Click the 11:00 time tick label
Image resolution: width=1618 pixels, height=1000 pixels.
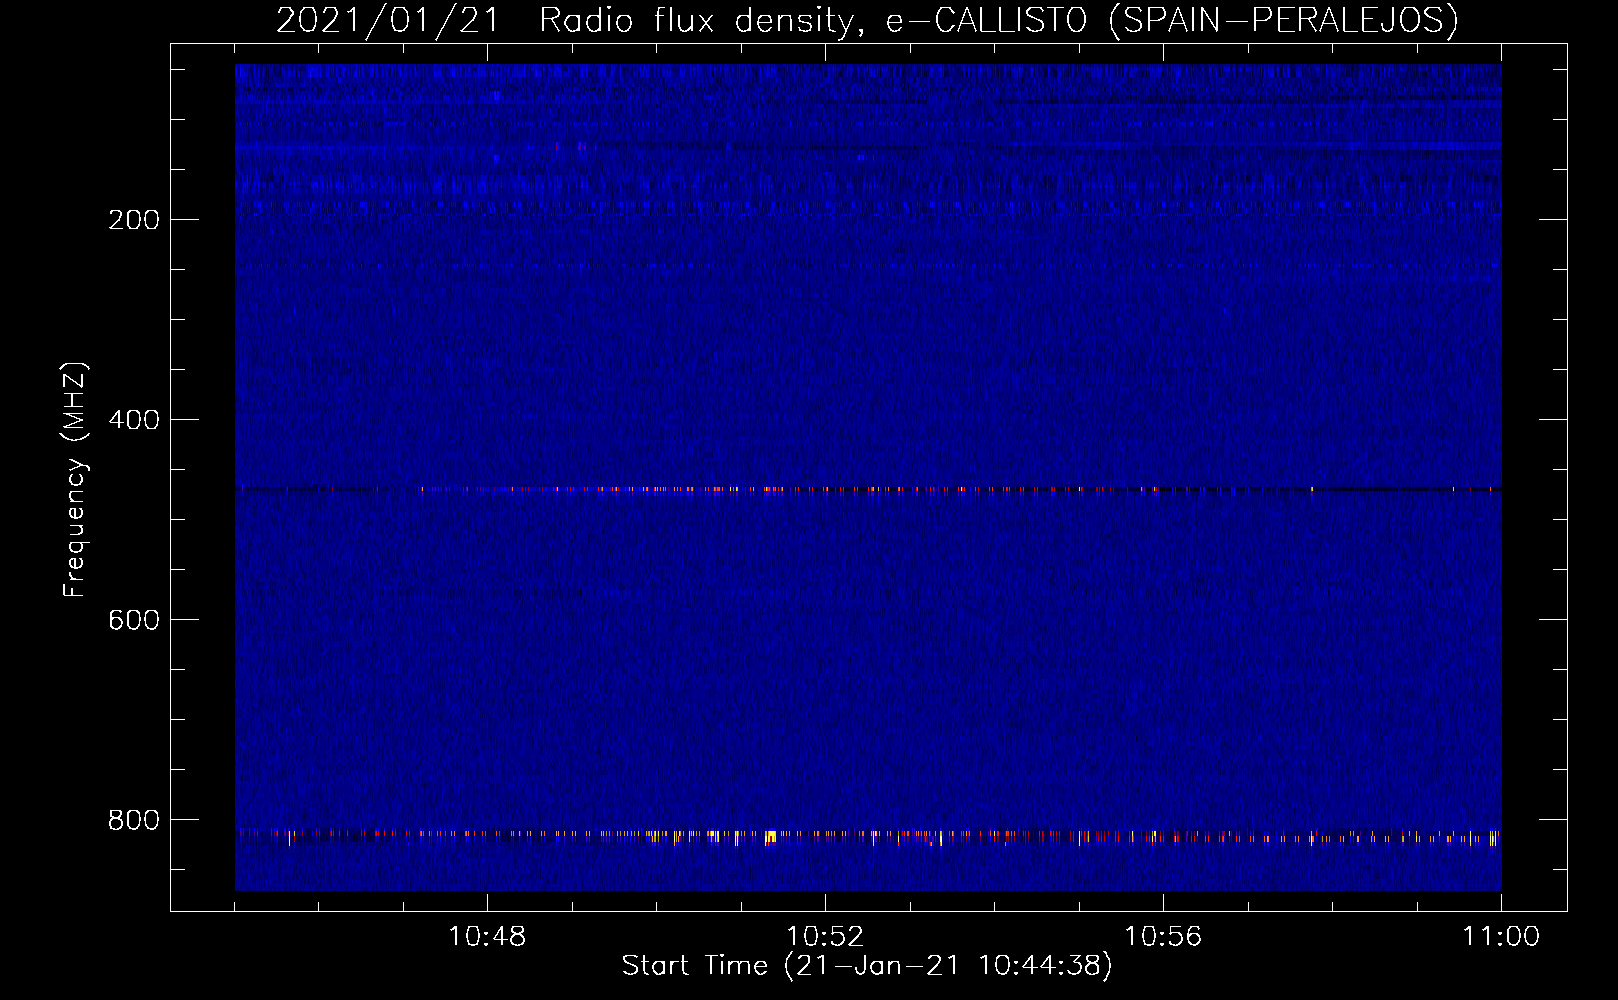point(1501,937)
